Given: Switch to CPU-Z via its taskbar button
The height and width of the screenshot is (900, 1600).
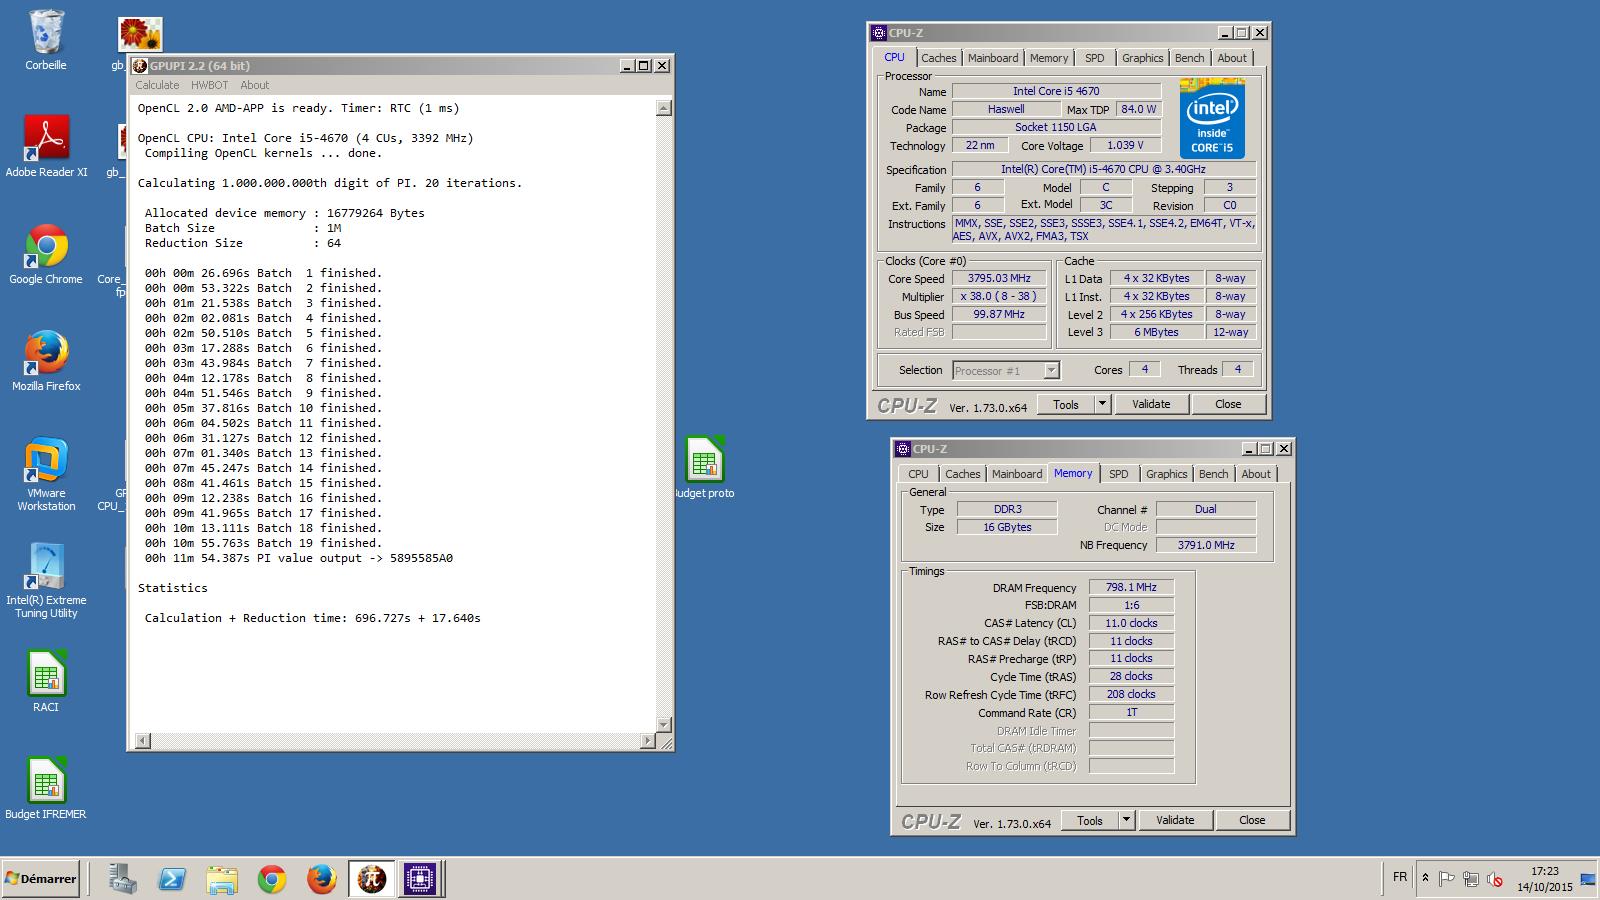Looking at the screenshot, I should tap(420, 879).
